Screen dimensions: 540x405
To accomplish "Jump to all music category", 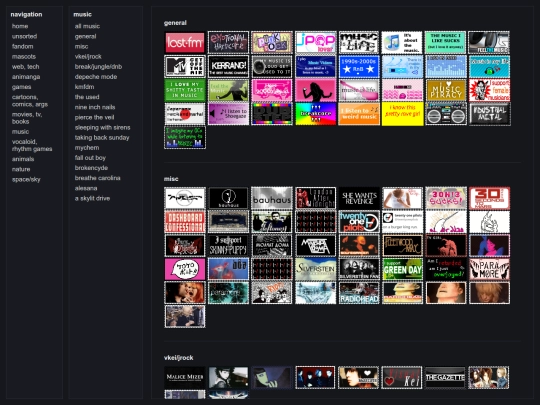I will click(87, 26).
